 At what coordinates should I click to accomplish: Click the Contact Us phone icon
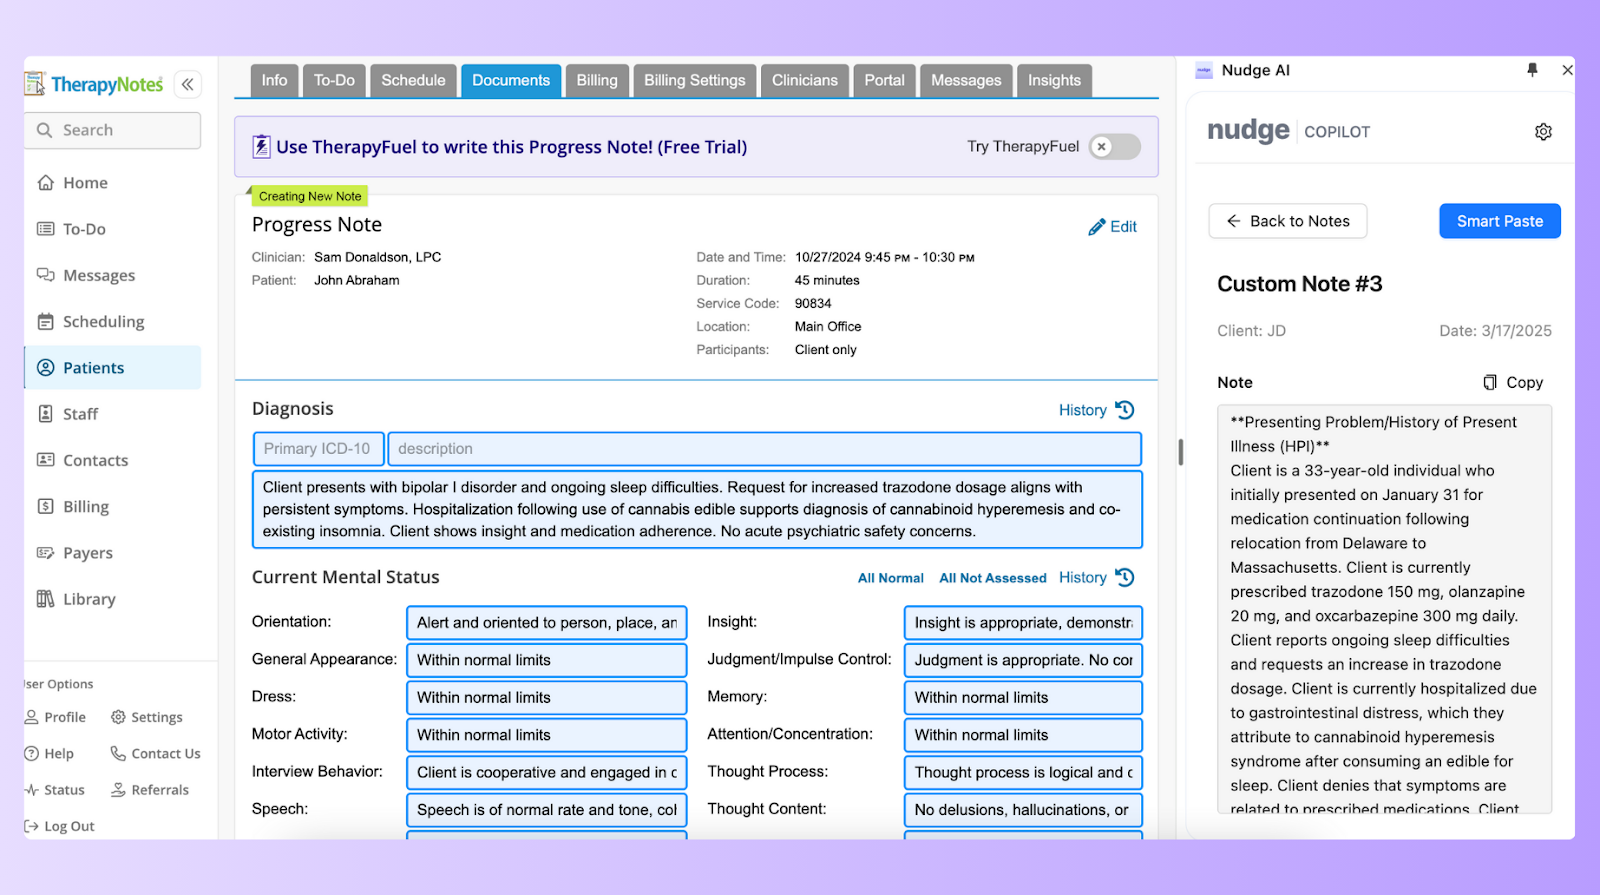[118, 753]
